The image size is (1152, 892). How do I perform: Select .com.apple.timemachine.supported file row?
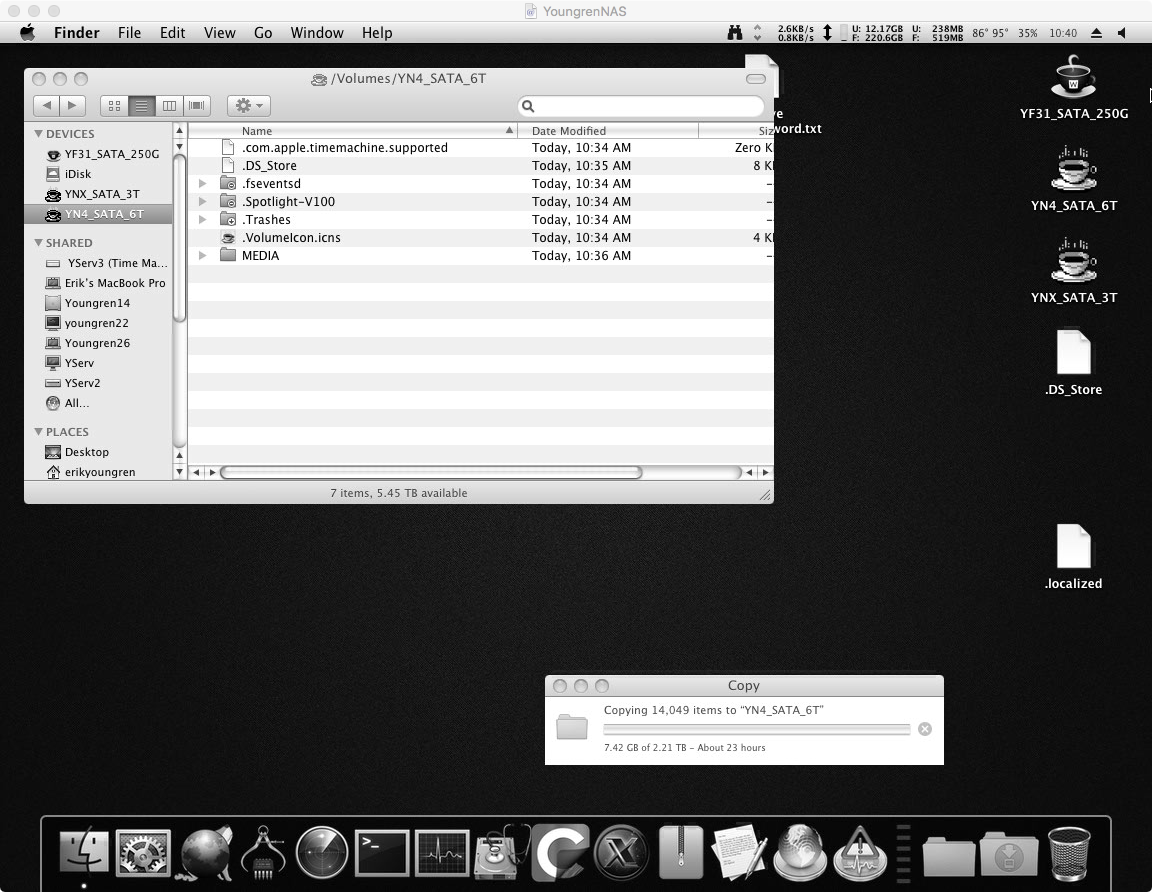tap(480, 147)
